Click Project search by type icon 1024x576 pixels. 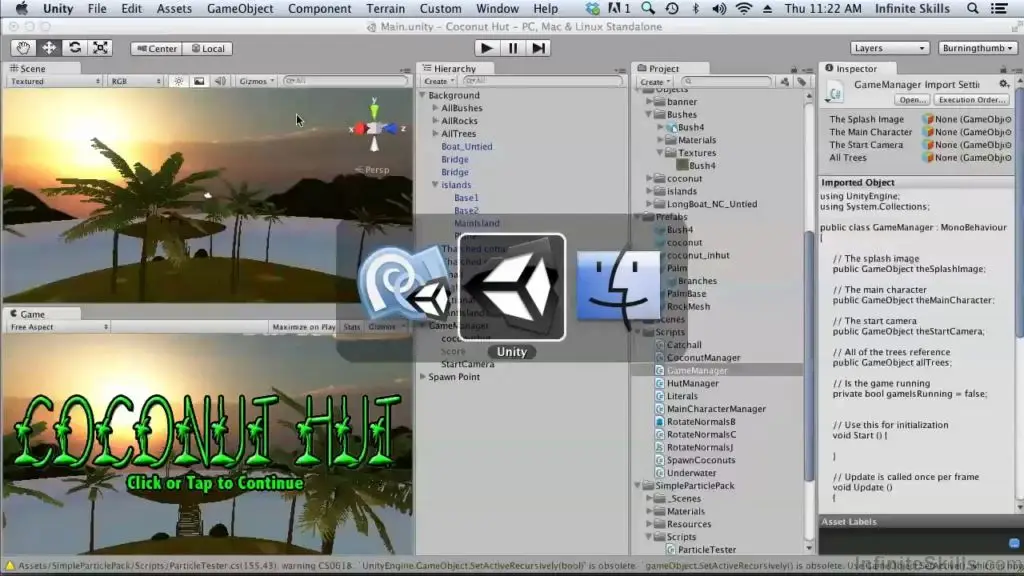(784, 82)
